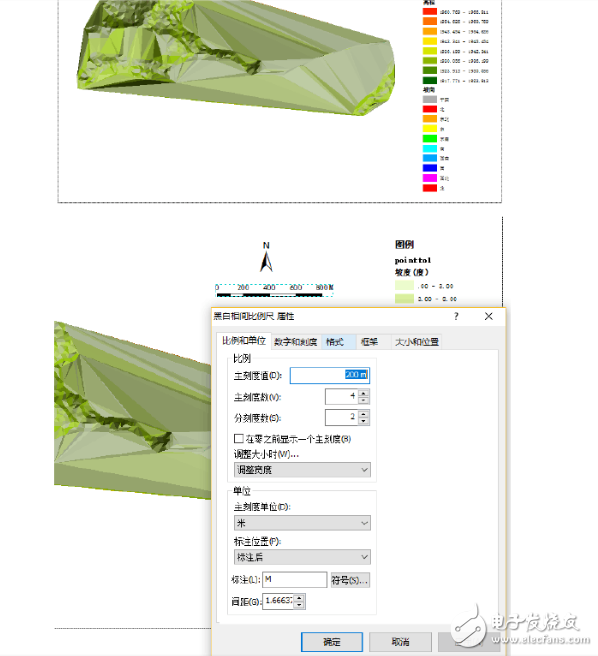Increase the 间距 spinner value
Viewport: 598px width, 656px height.
[x=299, y=598]
